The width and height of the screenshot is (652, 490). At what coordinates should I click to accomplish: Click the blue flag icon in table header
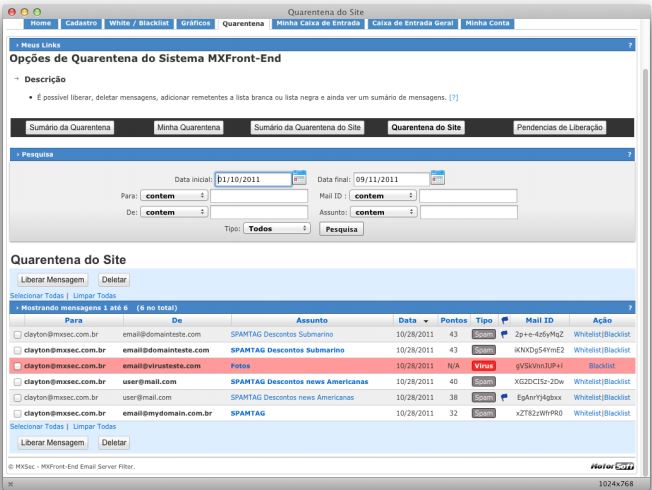pyautogui.click(x=504, y=320)
